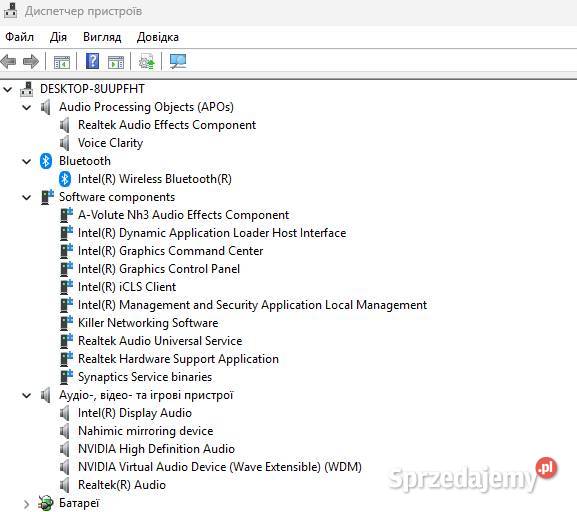The width and height of the screenshot is (577, 512).
Task: Click the speaker icon beside Realtek(R) Audio
Action: [x=65, y=485]
